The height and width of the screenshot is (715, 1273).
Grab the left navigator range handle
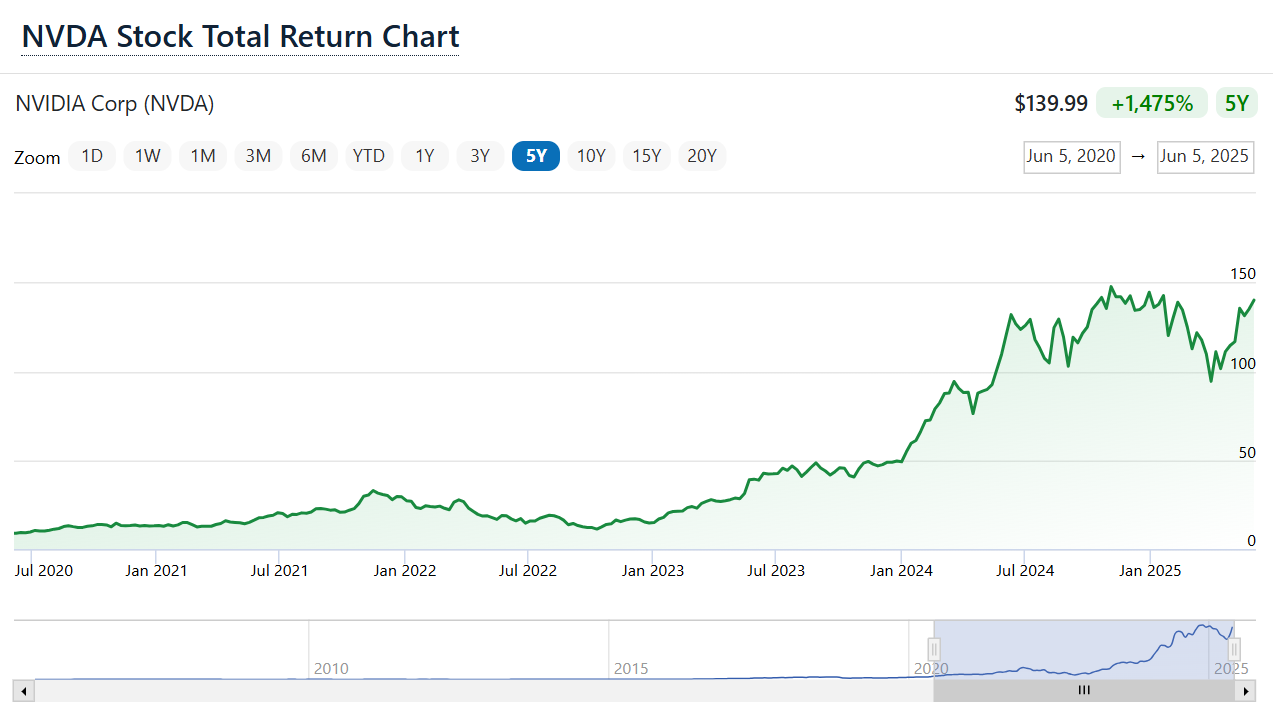[x=934, y=651]
